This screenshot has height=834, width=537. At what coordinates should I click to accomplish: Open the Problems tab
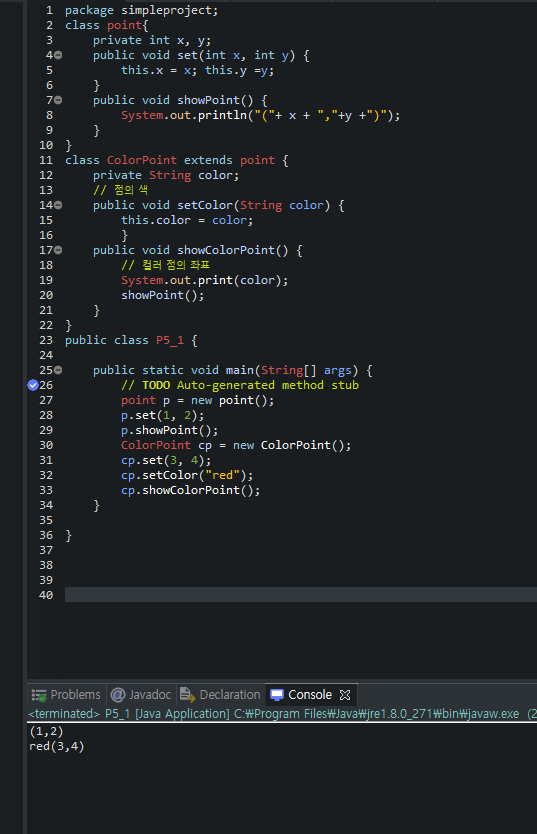66,695
